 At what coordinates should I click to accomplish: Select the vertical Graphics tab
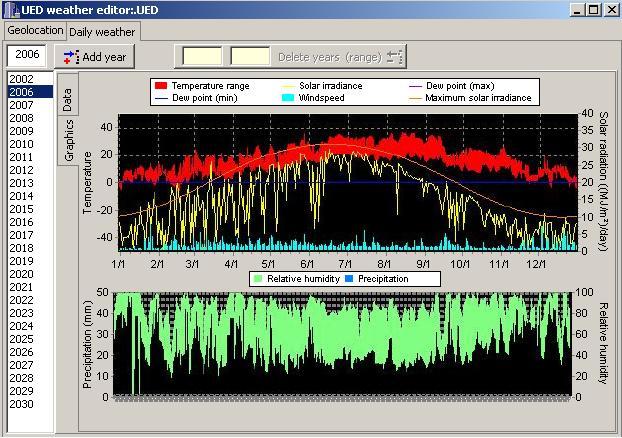68,140
